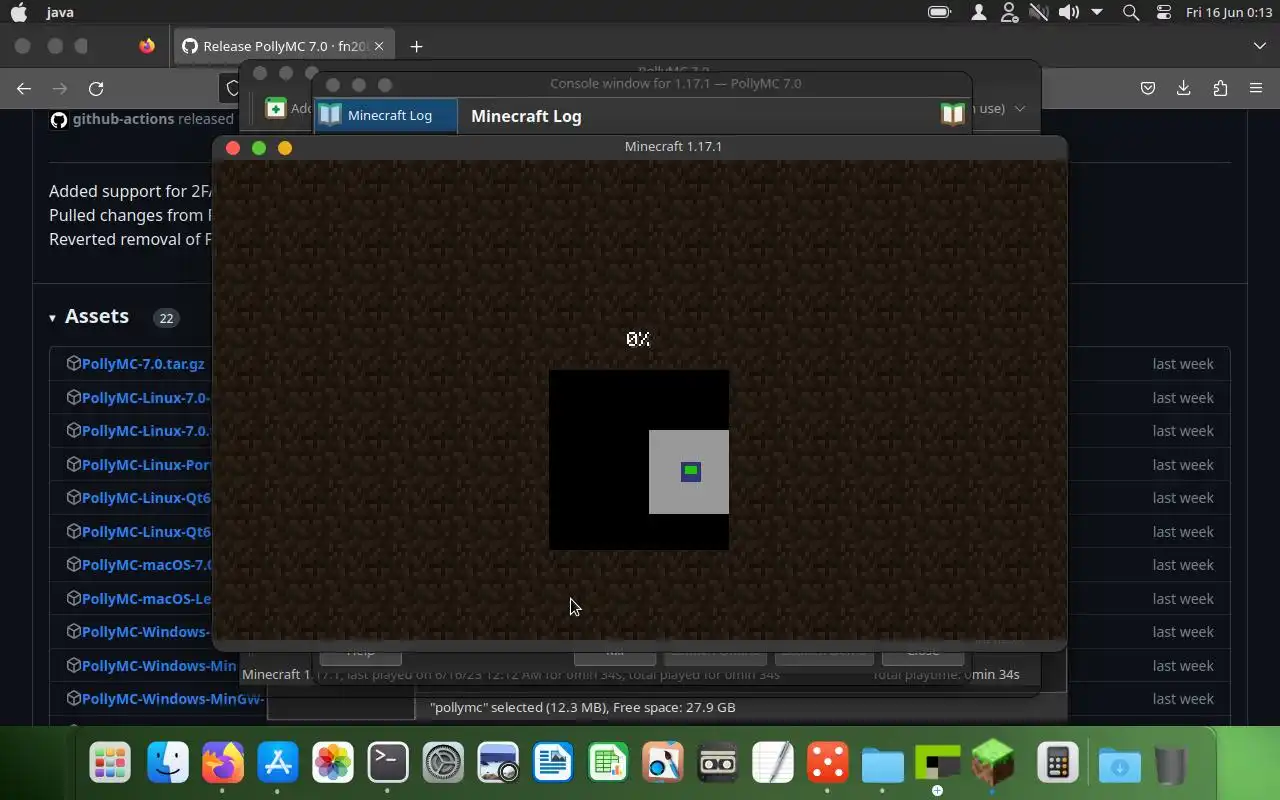List all tabs with the chevron
1280x800 pixels.
pos(1259,46)
